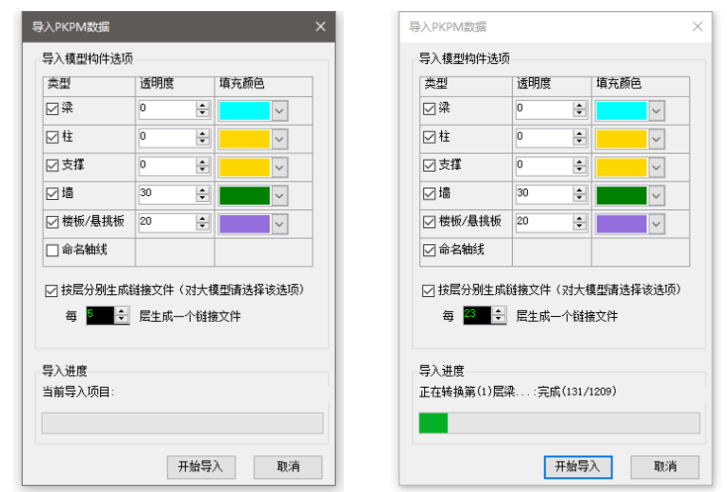Open cyan fill color dropdown for 梁 in dark-titled dialog
This screenshot has height=492, width=727.
pos(280,110)
